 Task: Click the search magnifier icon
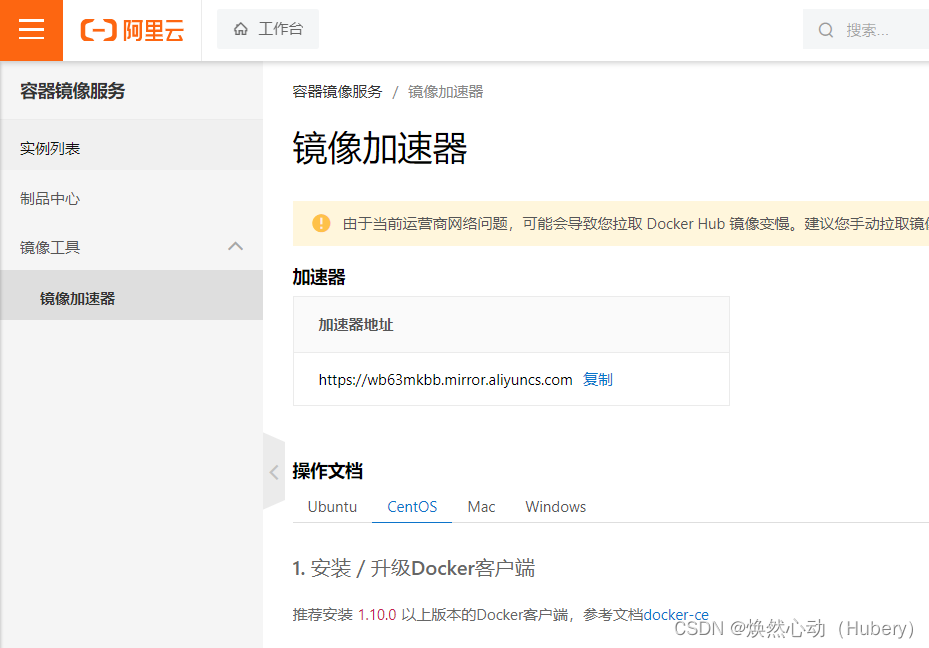pos(825,30)
